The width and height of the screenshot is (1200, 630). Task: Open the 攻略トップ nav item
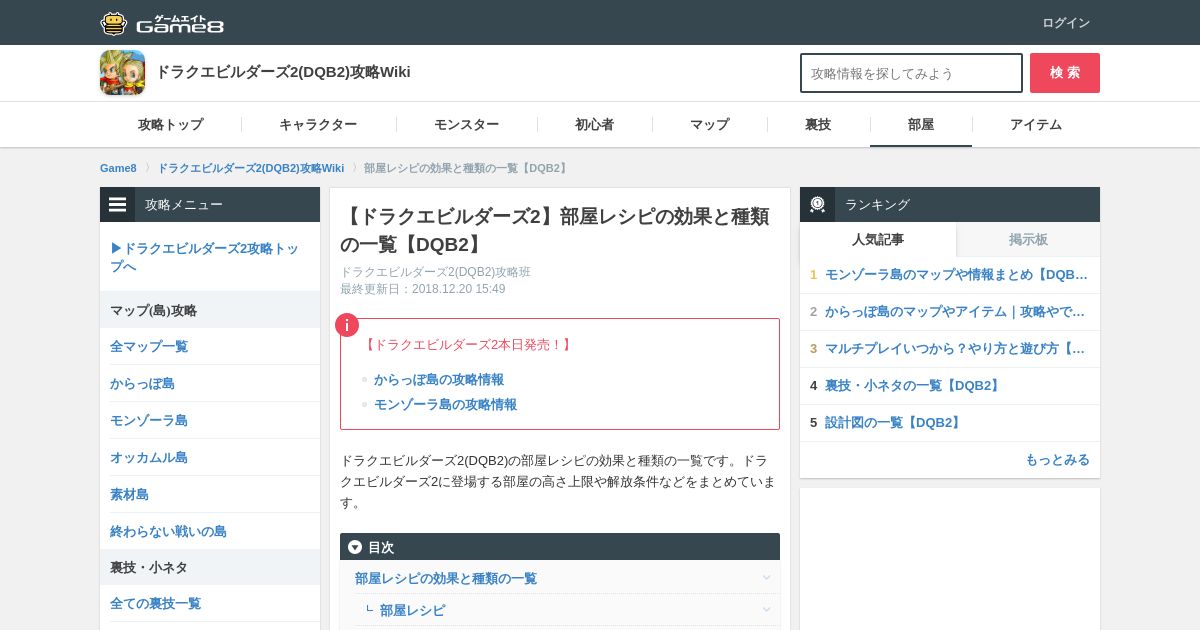[170, 125]
